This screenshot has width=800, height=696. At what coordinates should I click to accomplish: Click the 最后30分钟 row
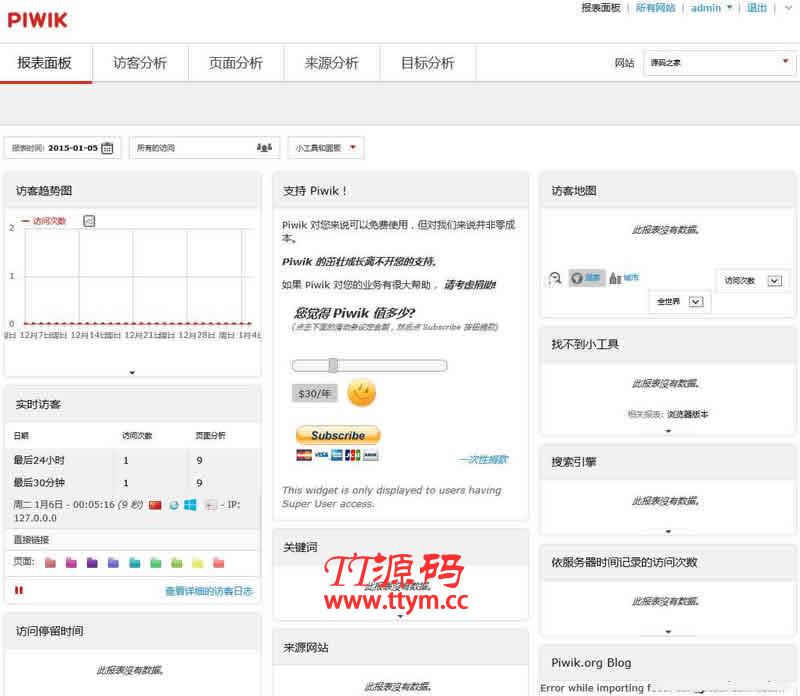pyautogui.click(x=132, y=483)
